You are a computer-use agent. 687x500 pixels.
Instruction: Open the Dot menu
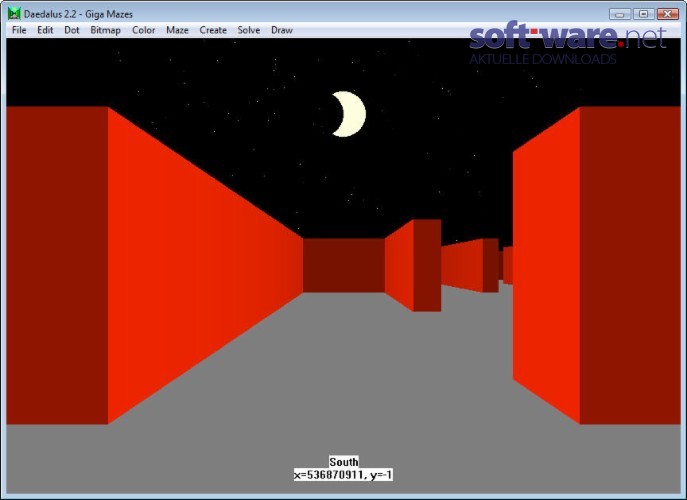point(71,30)
